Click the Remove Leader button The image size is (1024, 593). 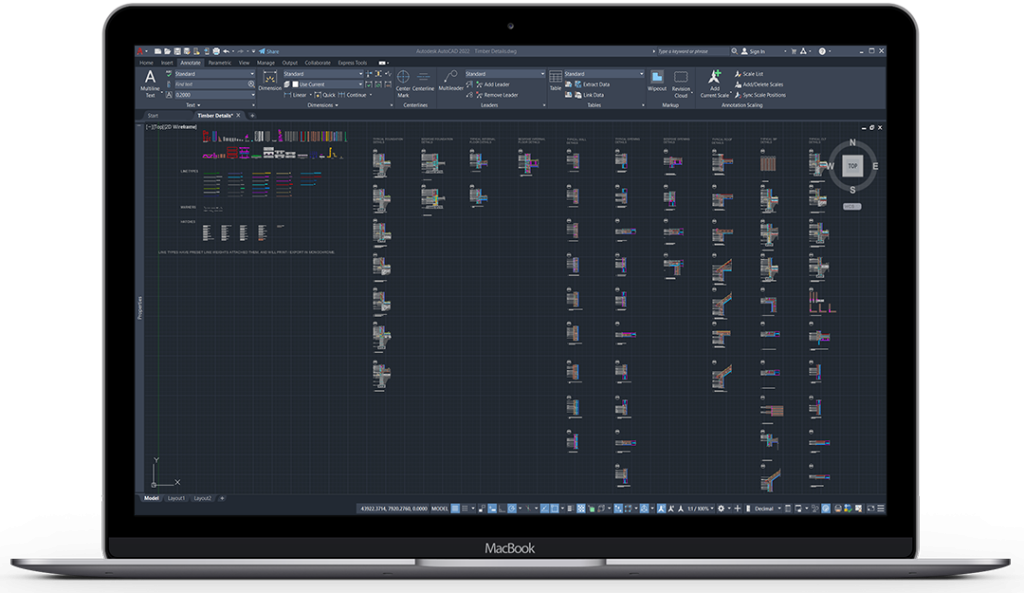click(x=496, y=95)
